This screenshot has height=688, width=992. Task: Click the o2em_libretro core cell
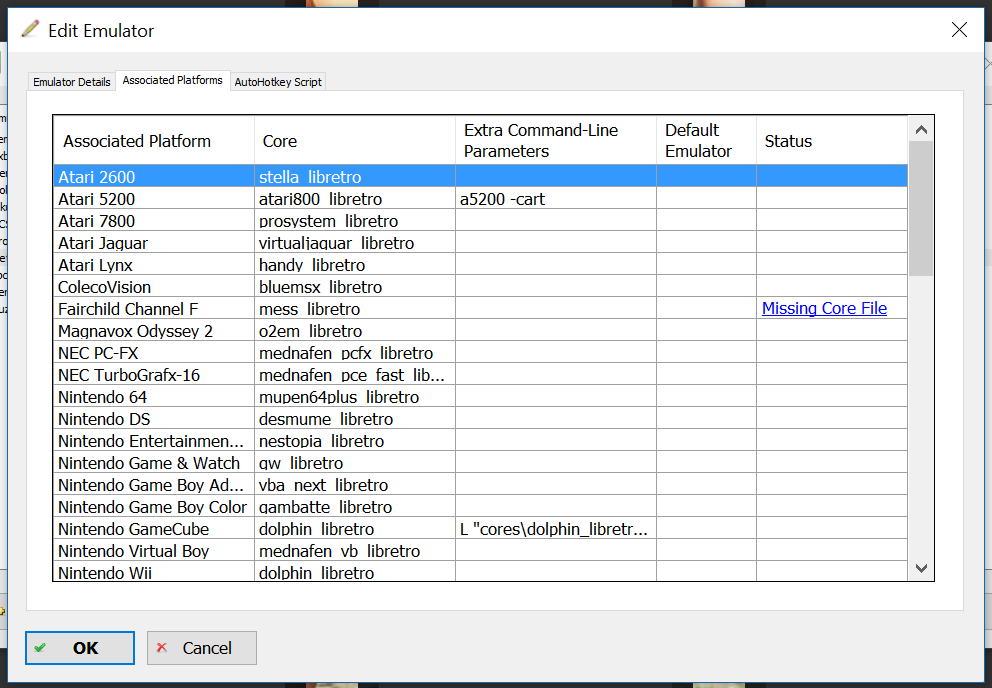(355, 330)
